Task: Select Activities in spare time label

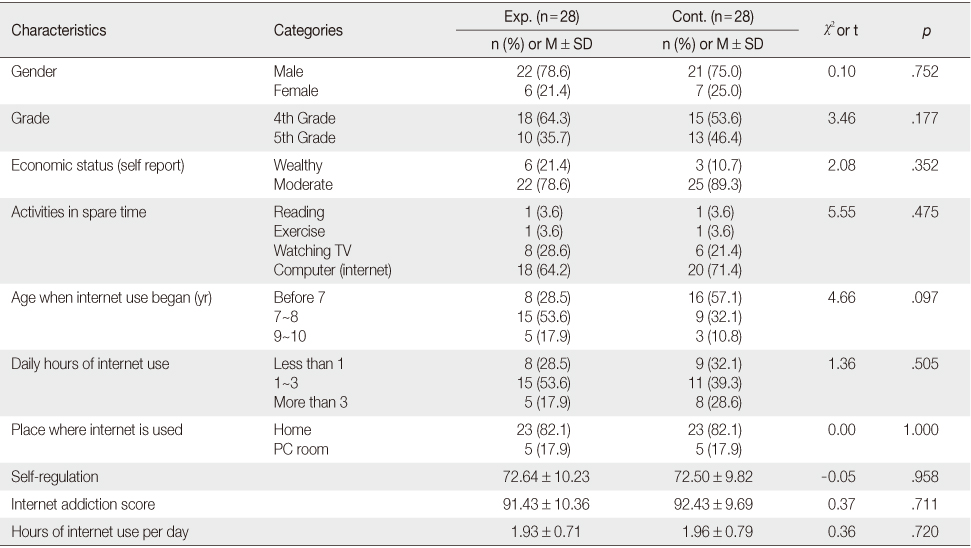Action: pos(79,212)
